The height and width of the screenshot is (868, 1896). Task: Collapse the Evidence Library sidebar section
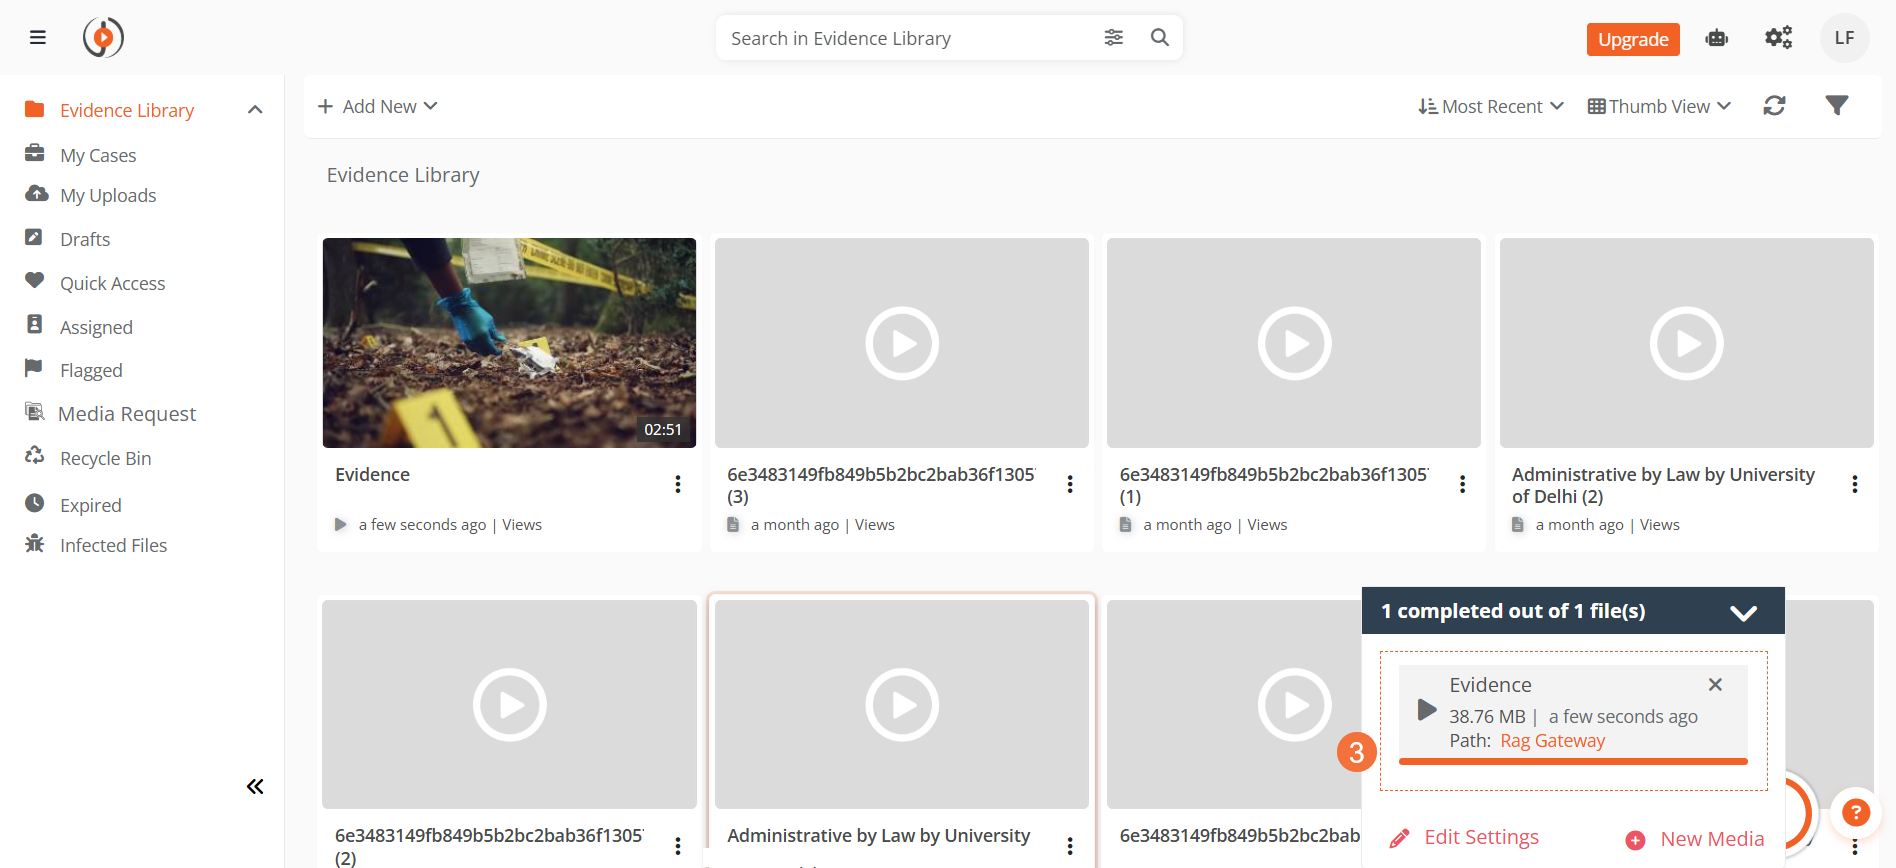click(x=255, y=110)
